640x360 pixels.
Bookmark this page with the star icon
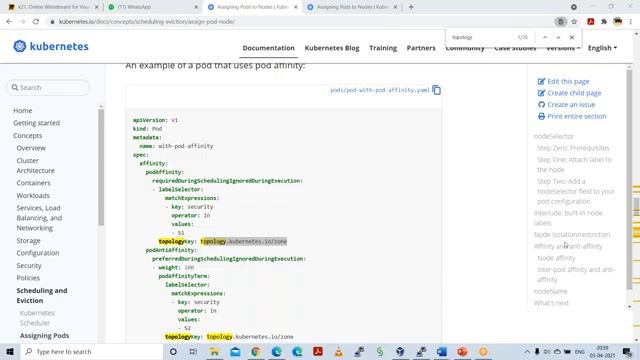[x=574, y=22]
